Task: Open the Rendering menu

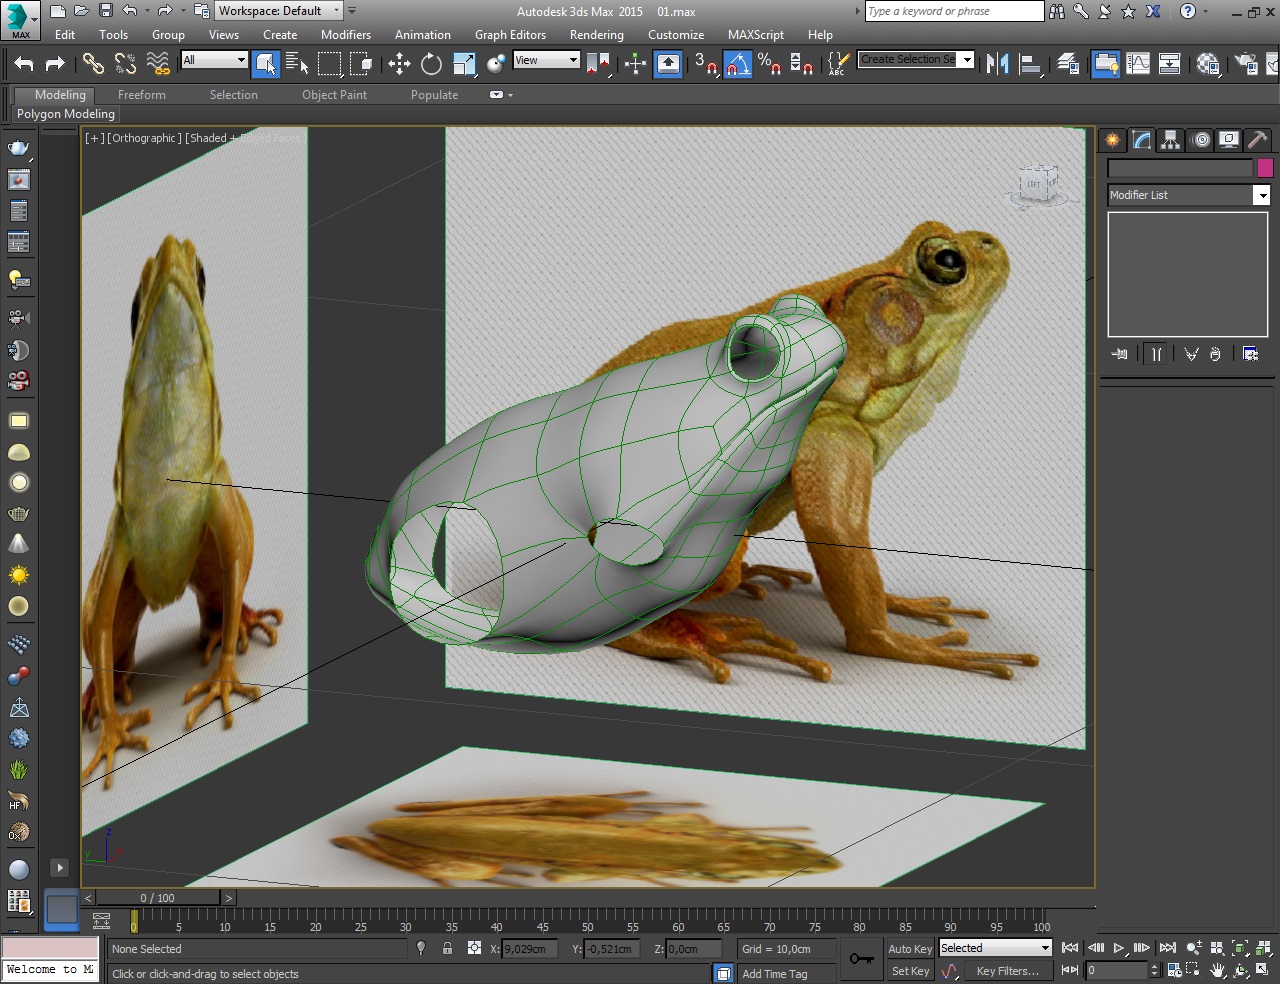Action: pos(596,35)
